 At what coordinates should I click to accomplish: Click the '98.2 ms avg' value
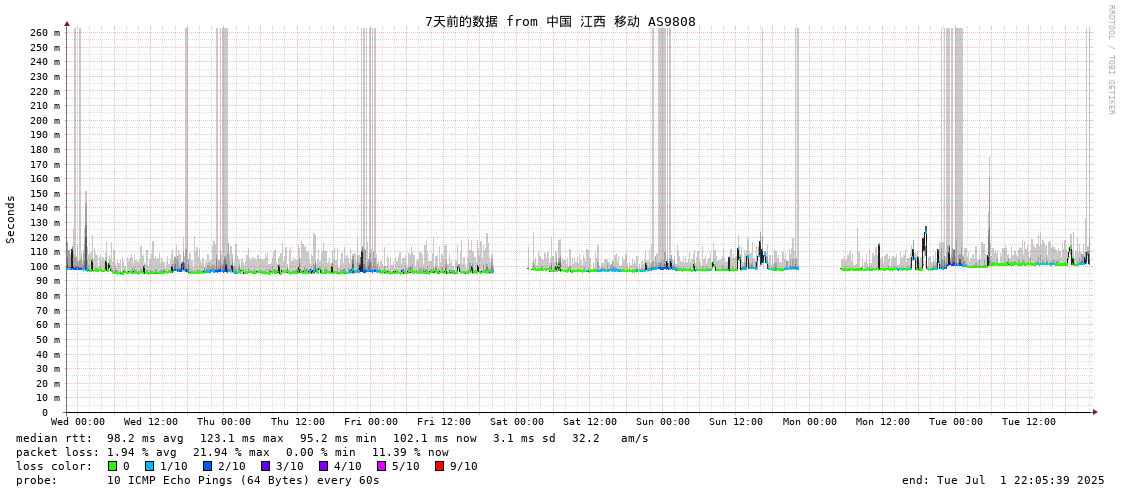pyautogui.click(x=145, y=438)
